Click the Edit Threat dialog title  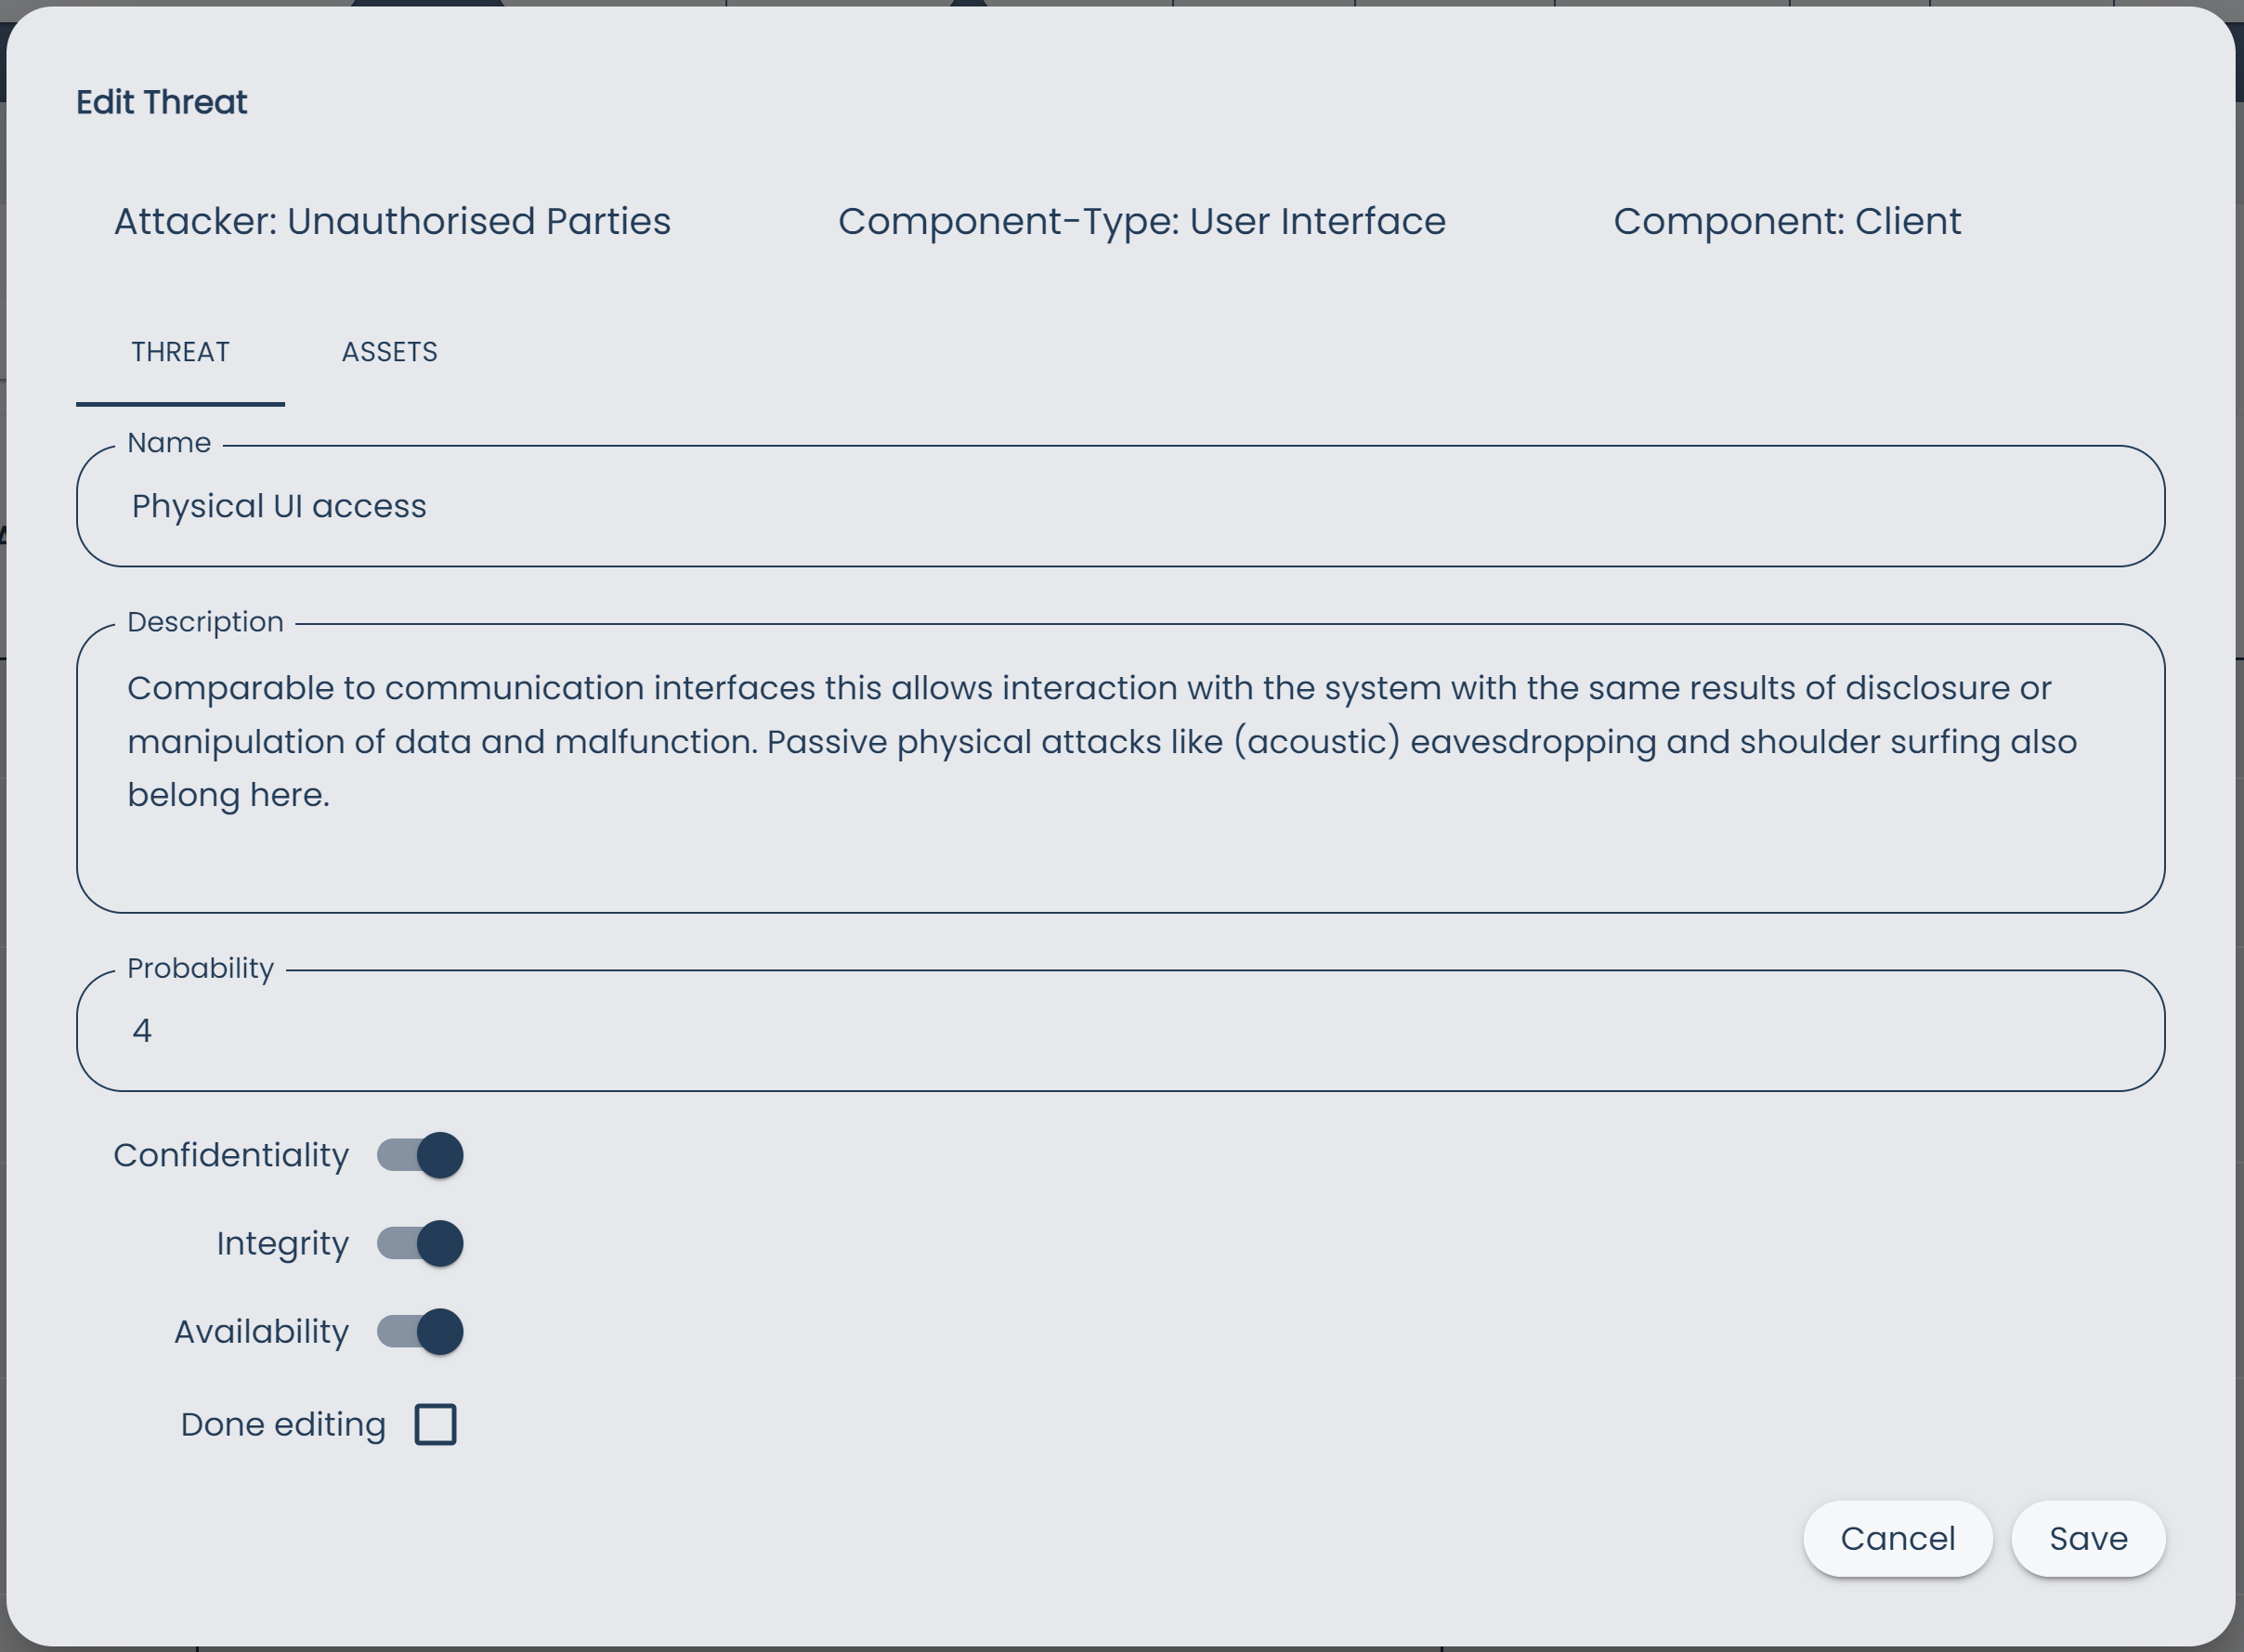[x=162, y=101]
